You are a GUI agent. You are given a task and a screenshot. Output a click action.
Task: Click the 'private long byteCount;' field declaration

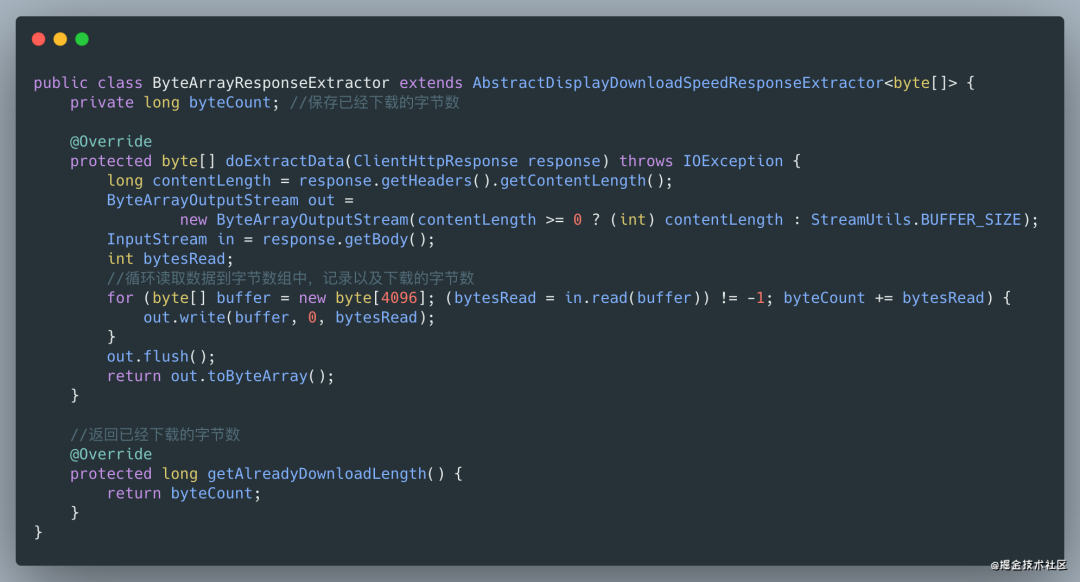[x=174, y=103]
